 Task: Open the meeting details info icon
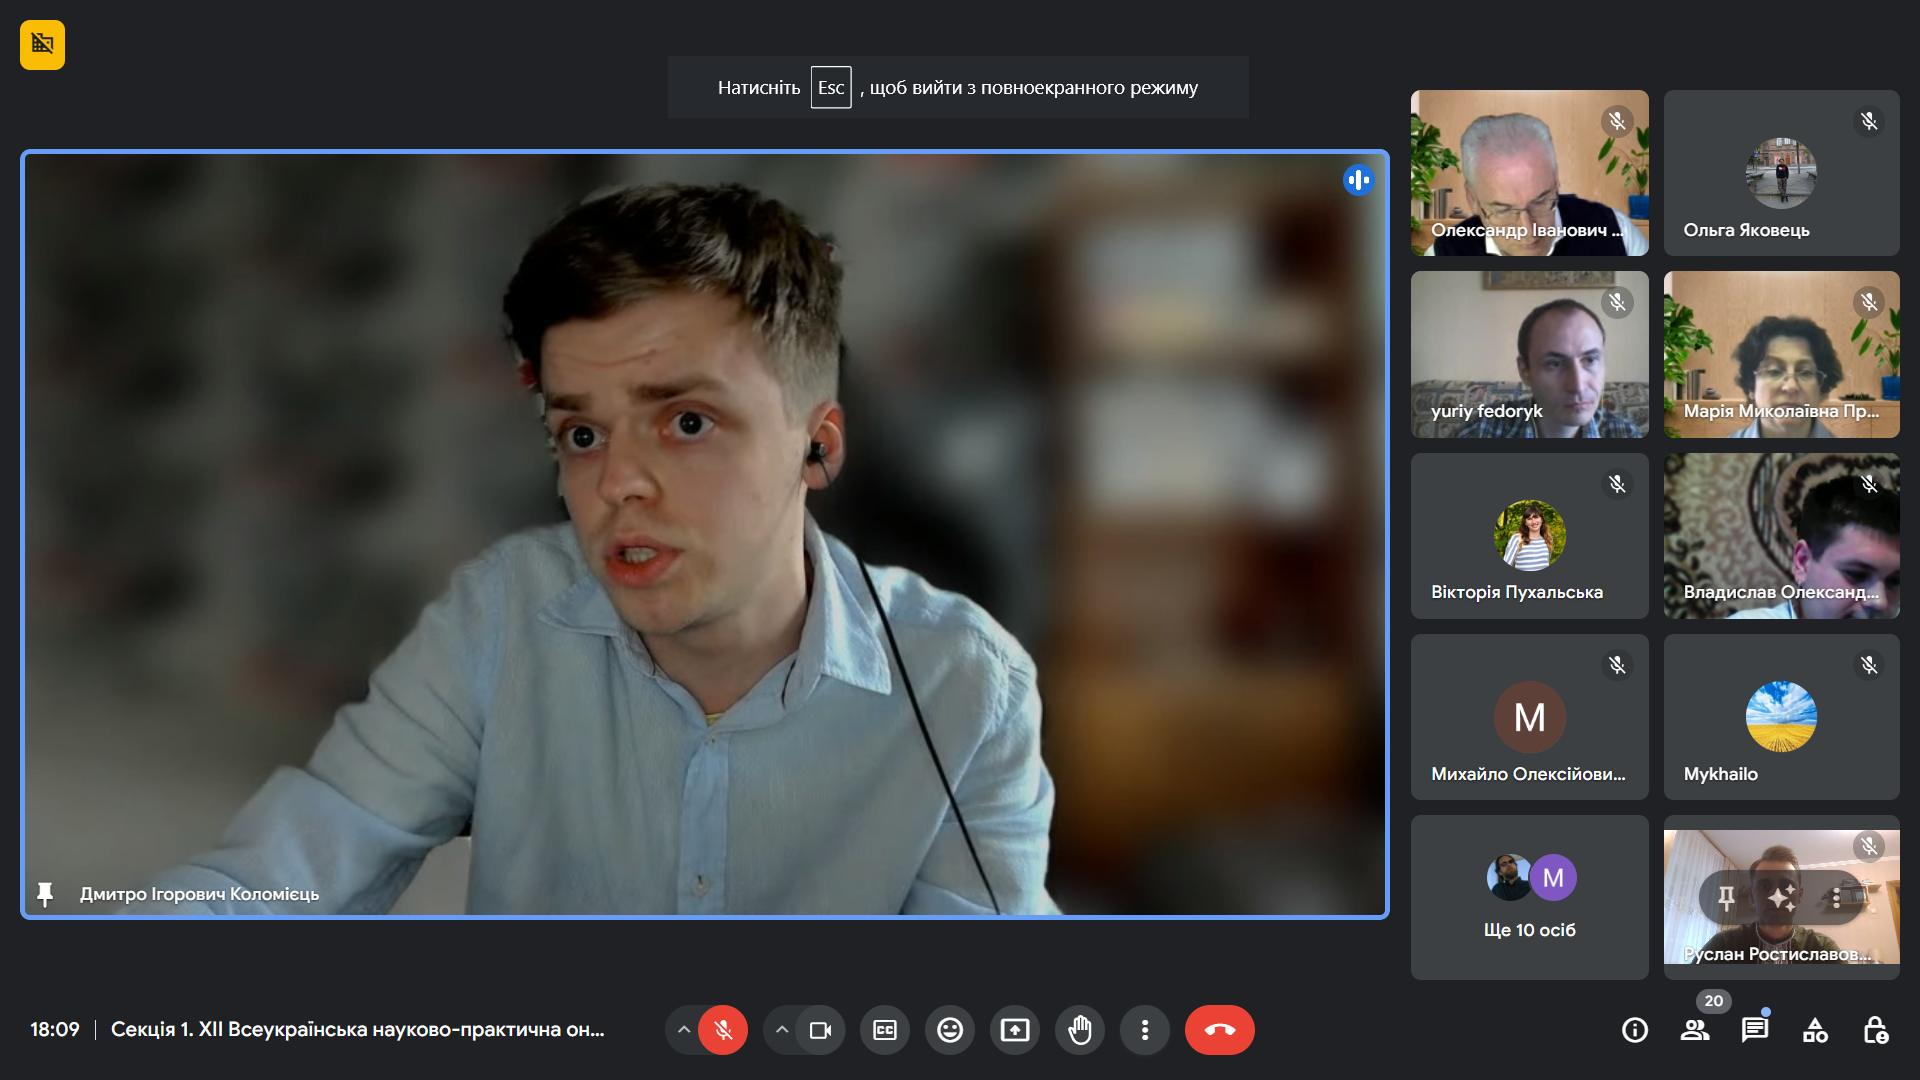[1634, 1030]
